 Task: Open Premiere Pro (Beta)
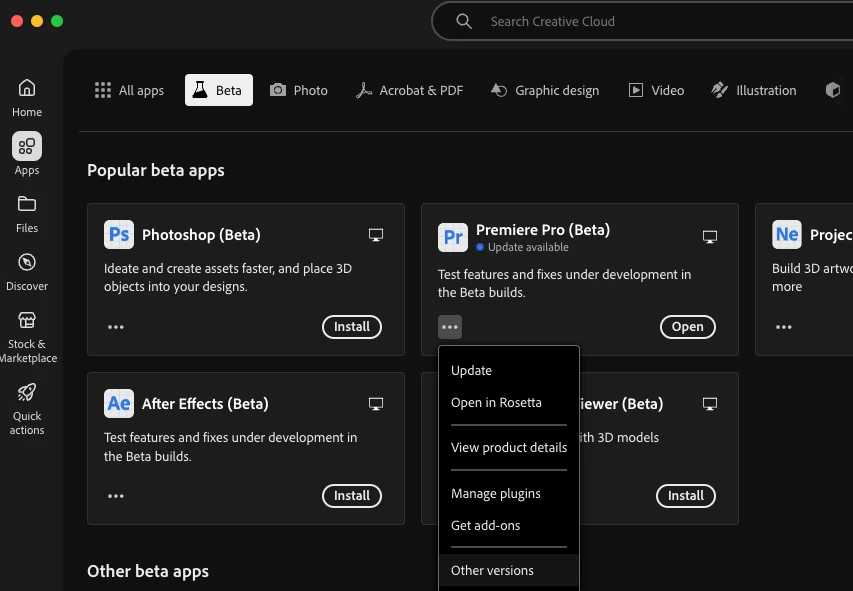[688, 327]
